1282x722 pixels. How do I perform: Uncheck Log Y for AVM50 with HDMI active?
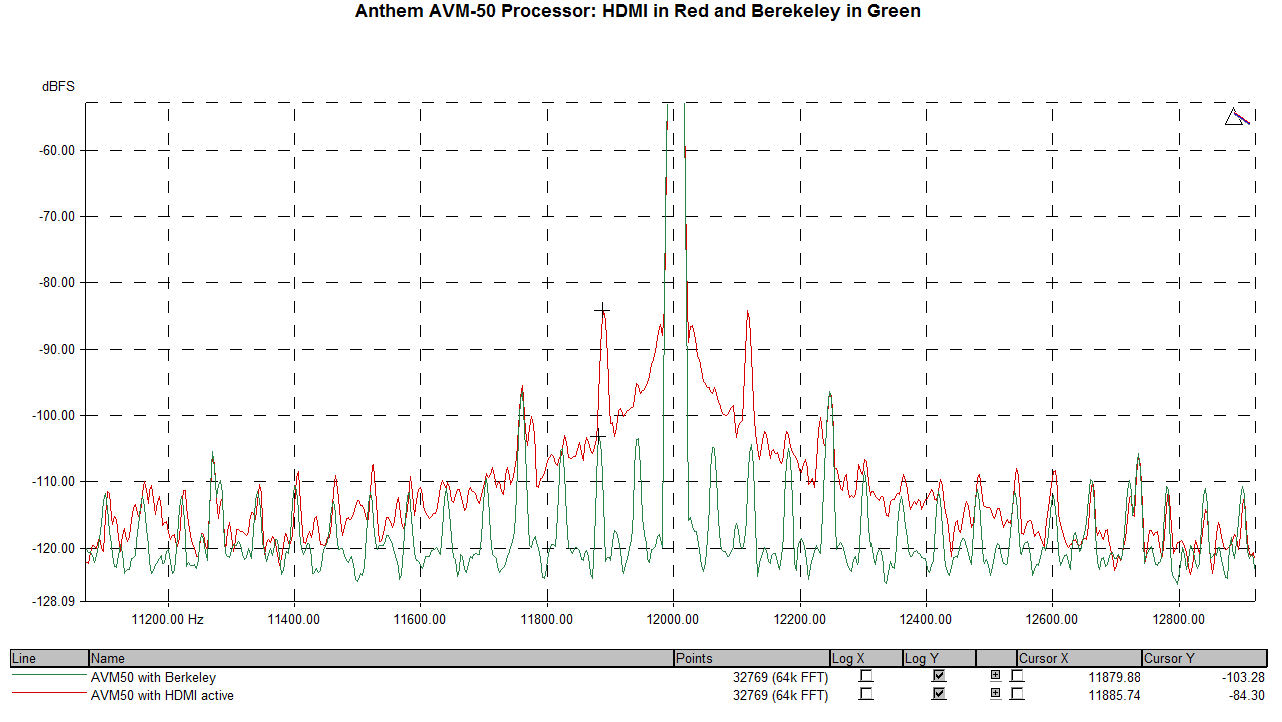pyautogui.click(x=939, y=694)
